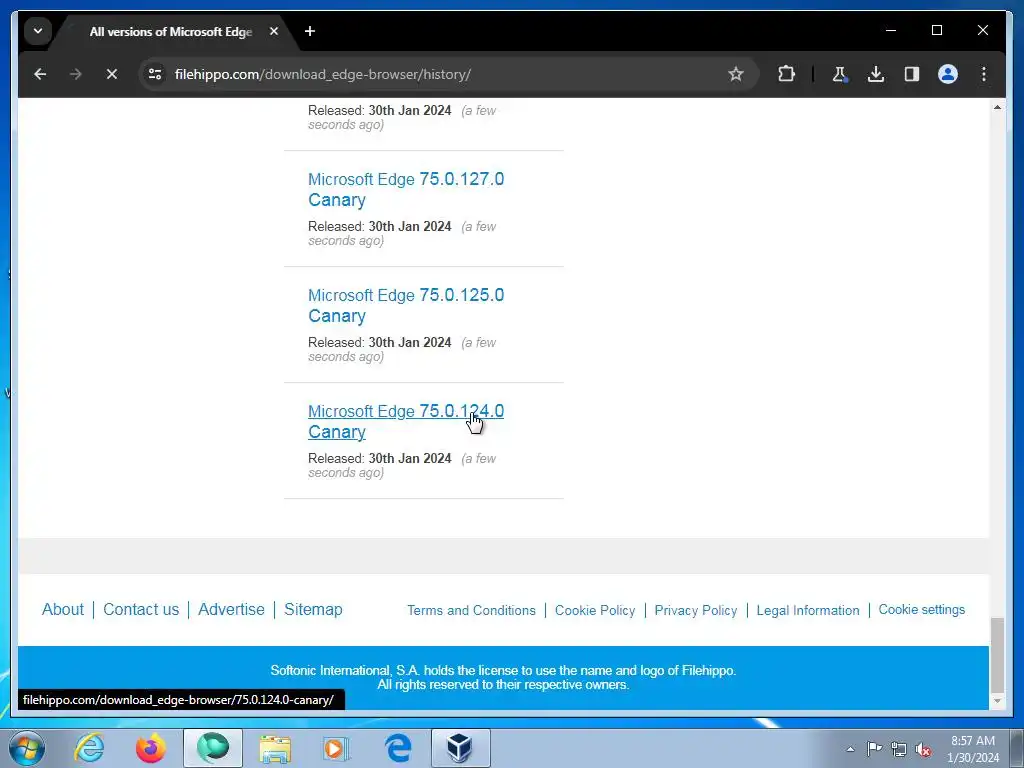Click the page scrollbar up arrow

tap(997, 107)
